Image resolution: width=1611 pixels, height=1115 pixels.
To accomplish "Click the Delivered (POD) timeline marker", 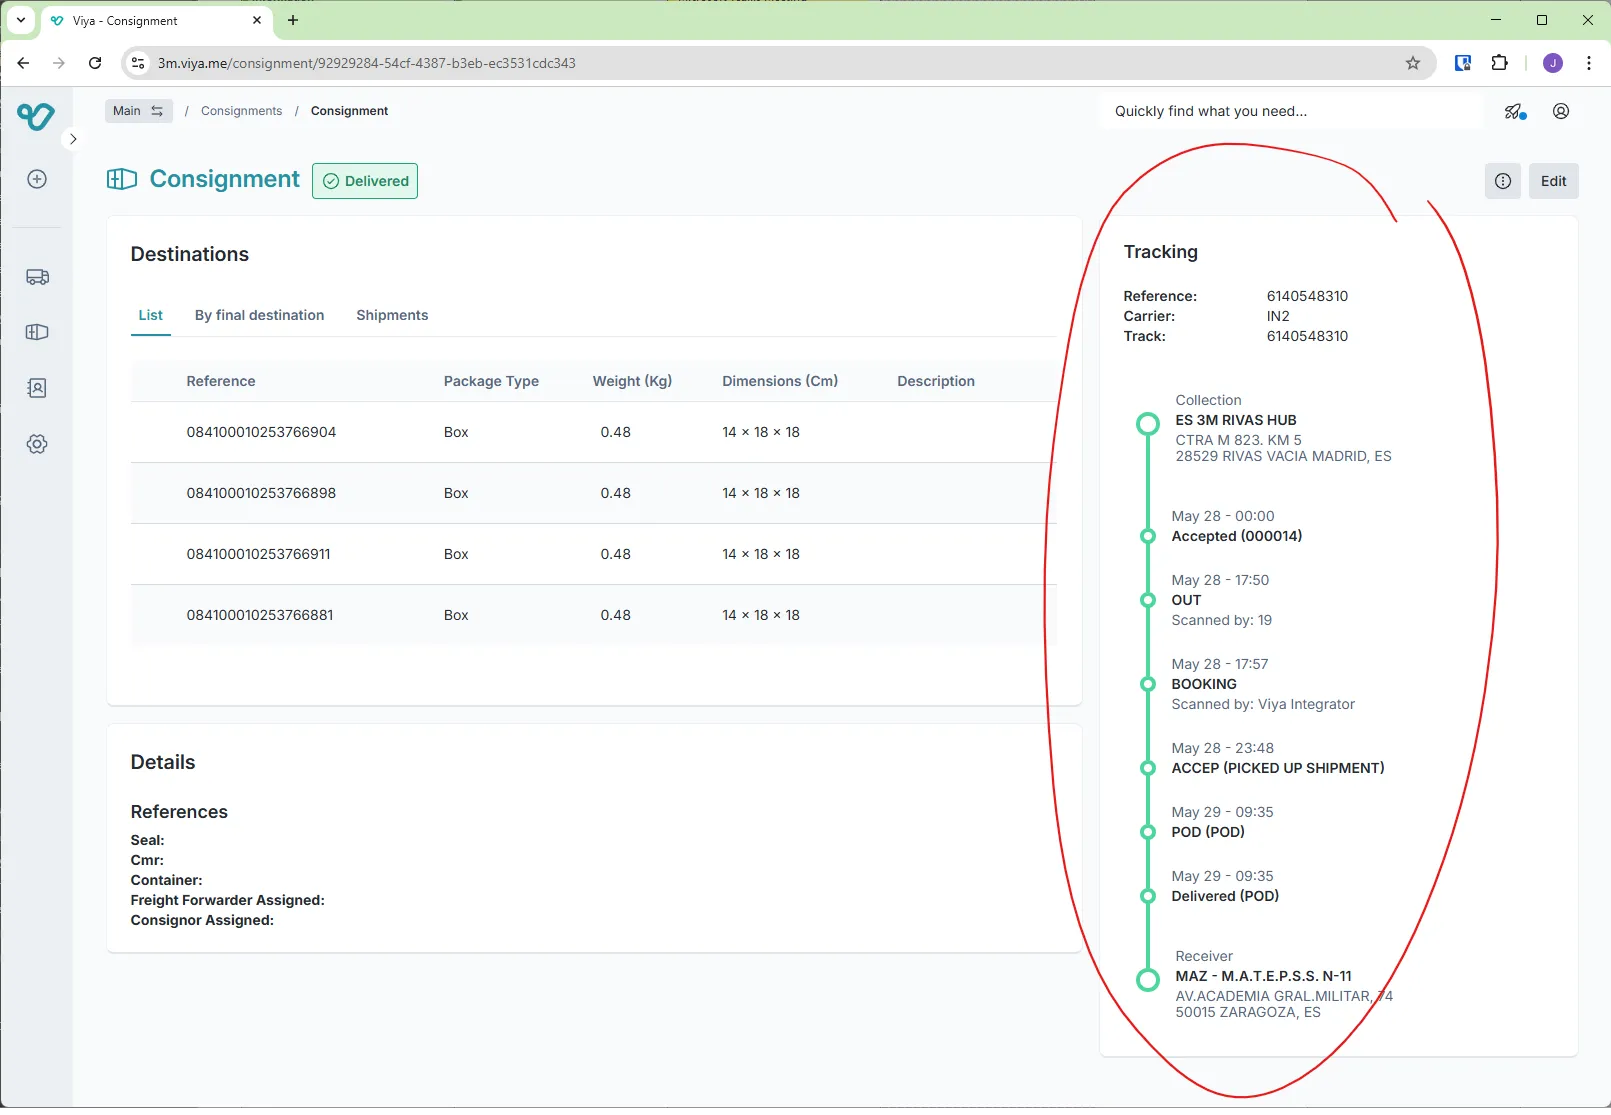I will point(1148,896).
